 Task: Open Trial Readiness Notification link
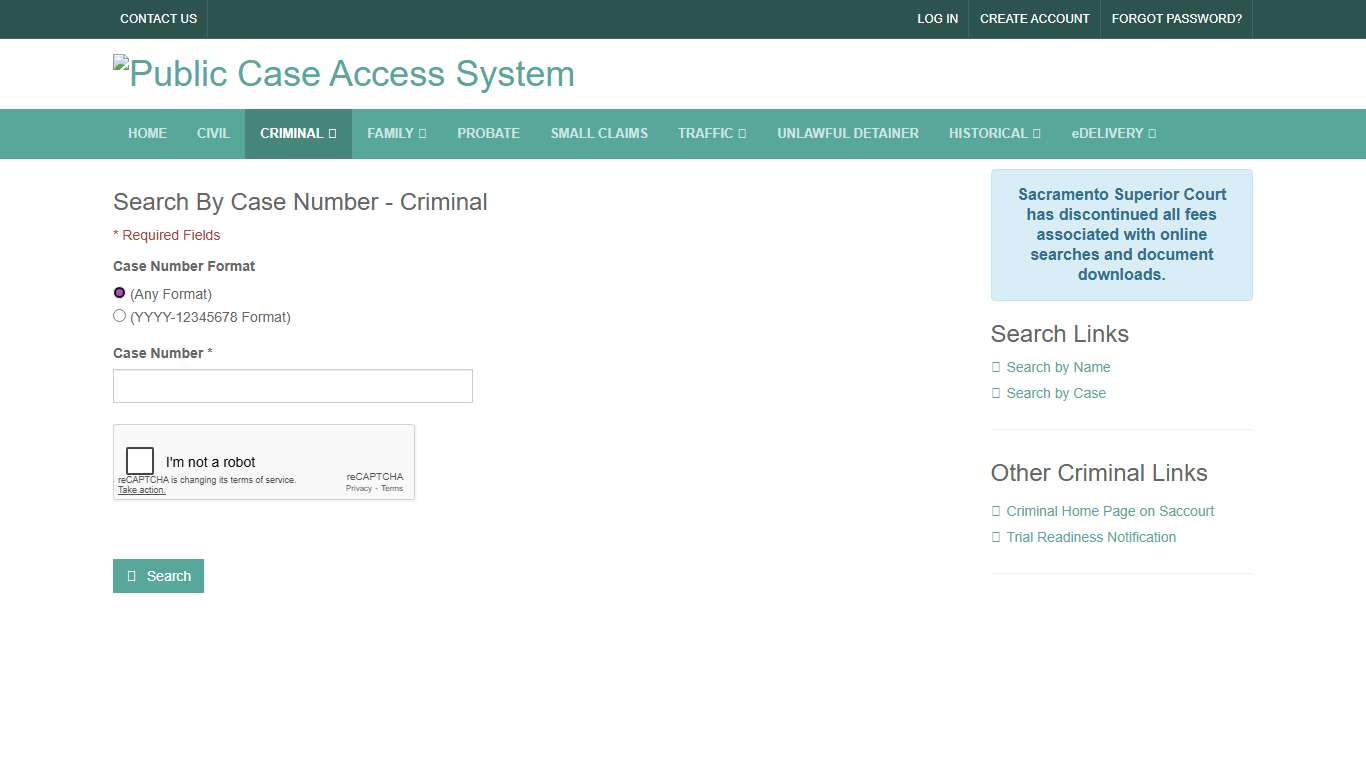(1090, 537)
